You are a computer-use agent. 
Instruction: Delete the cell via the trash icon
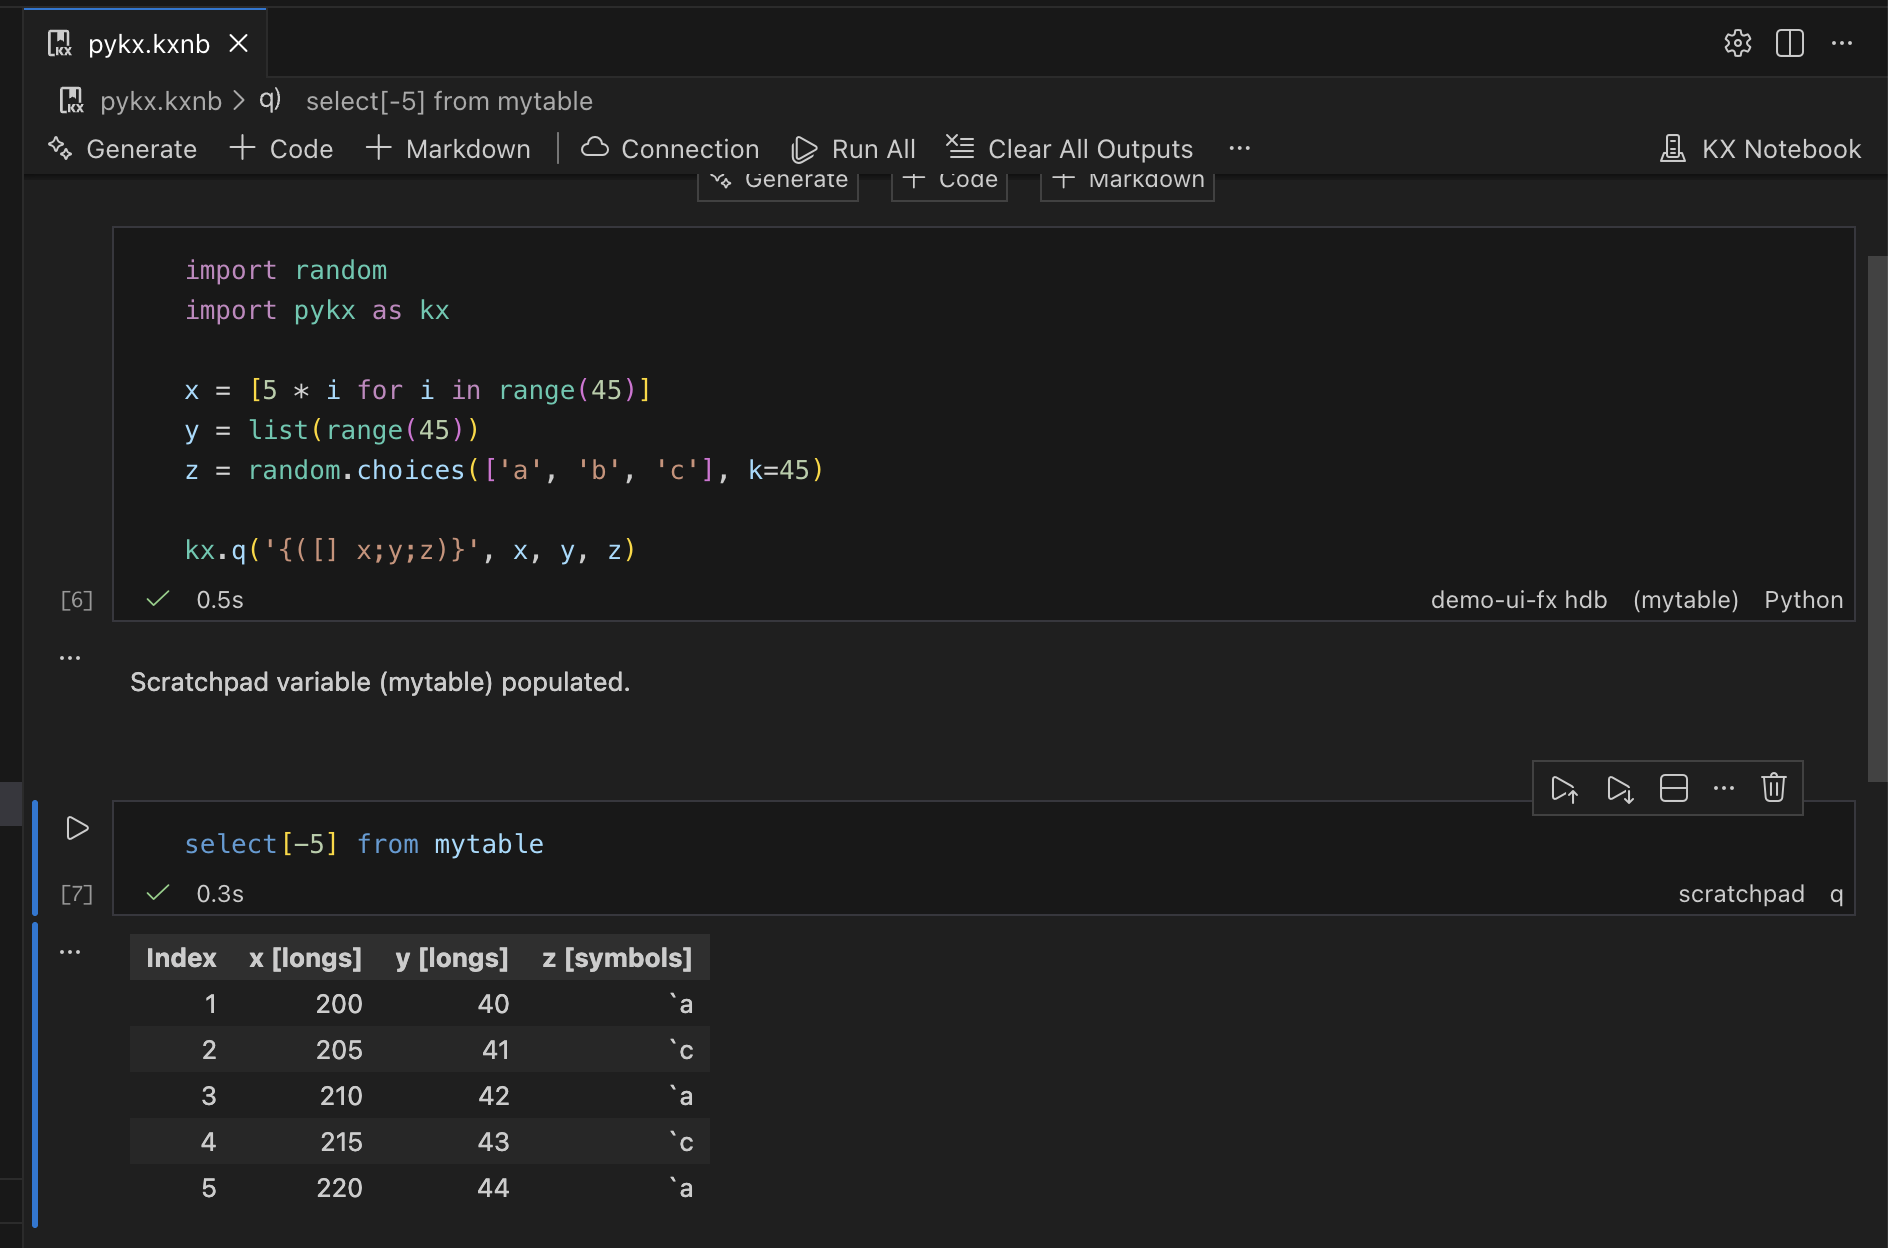[x=1773, y=788]
